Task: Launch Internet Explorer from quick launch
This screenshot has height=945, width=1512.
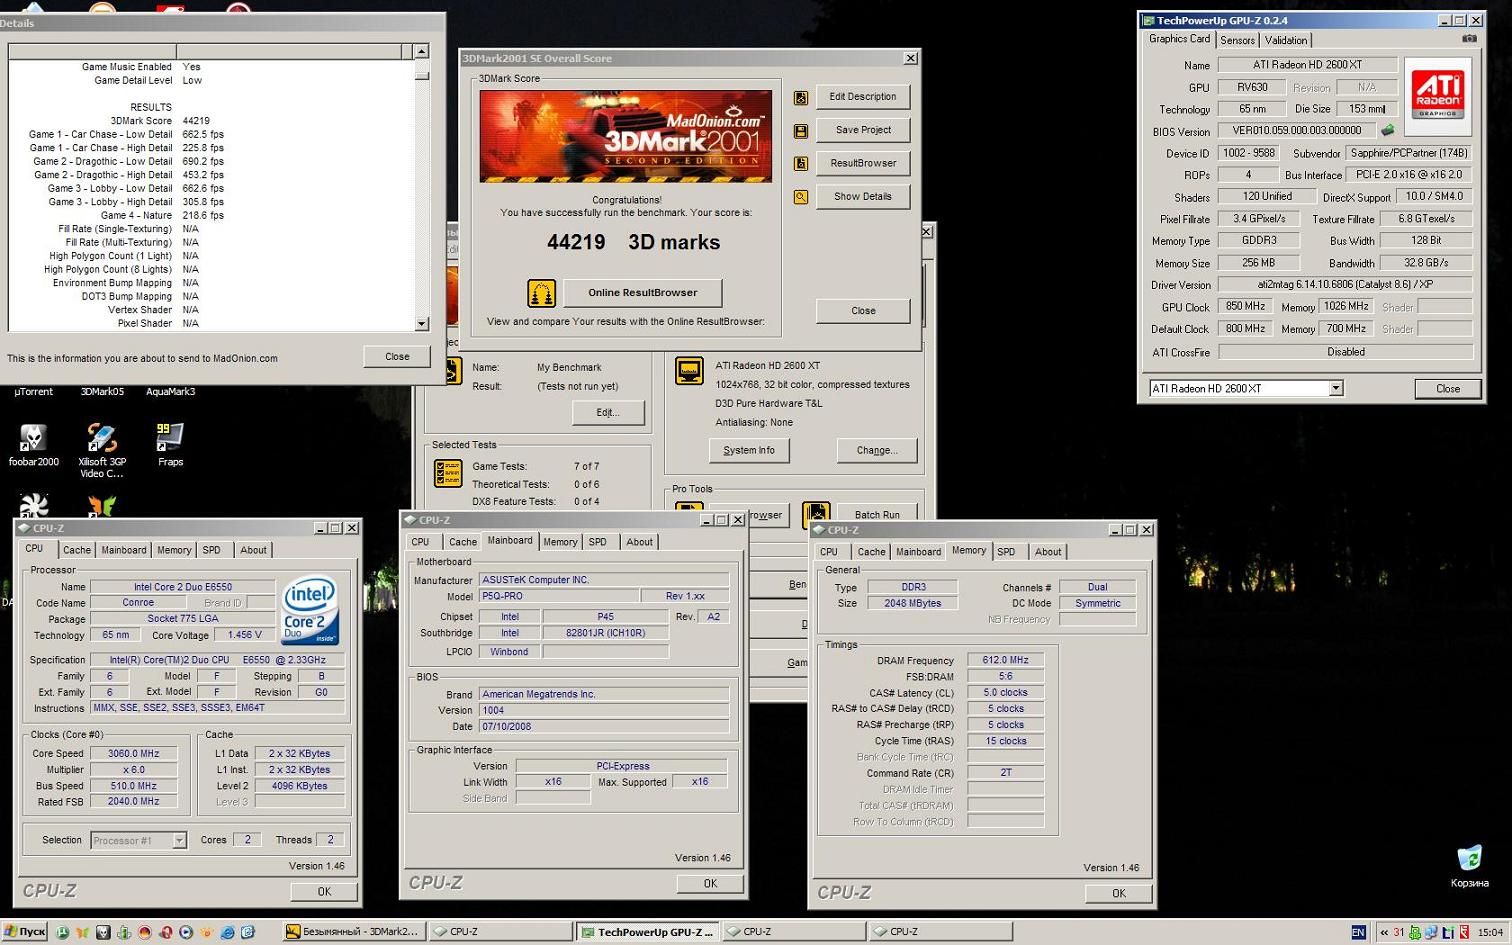Action: pyautogui.click(x=228, y=932)
